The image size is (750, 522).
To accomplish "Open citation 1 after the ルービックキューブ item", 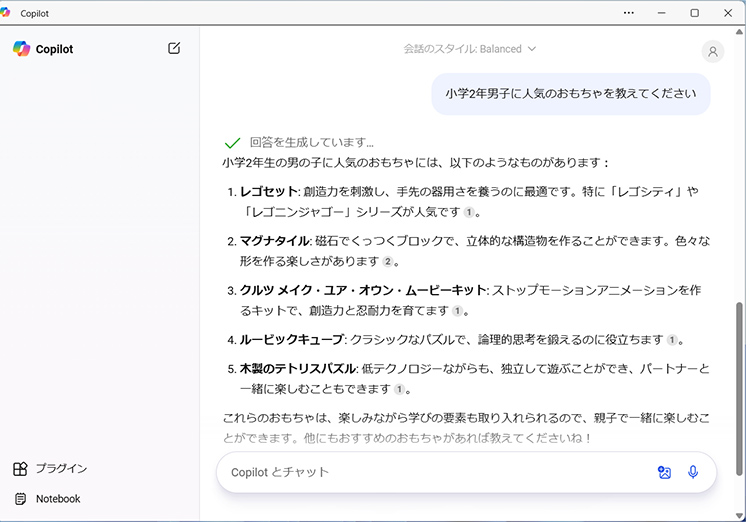I will tap(672, 340).
